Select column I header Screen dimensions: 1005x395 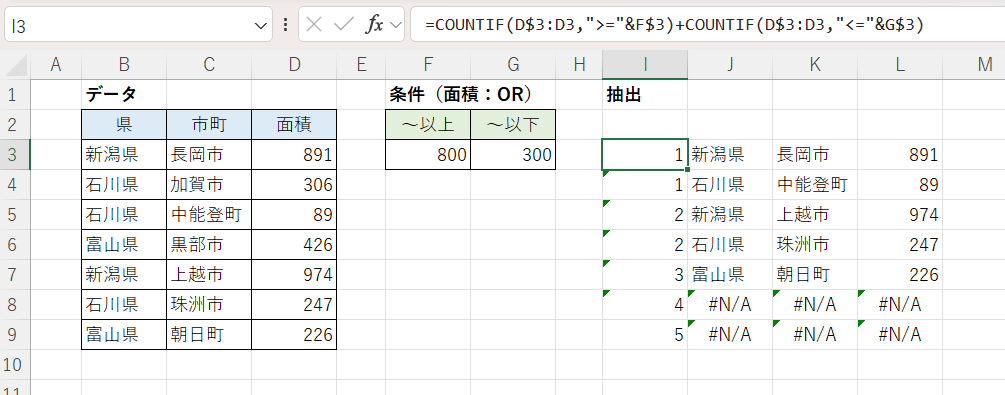click(x=645, y=64)
